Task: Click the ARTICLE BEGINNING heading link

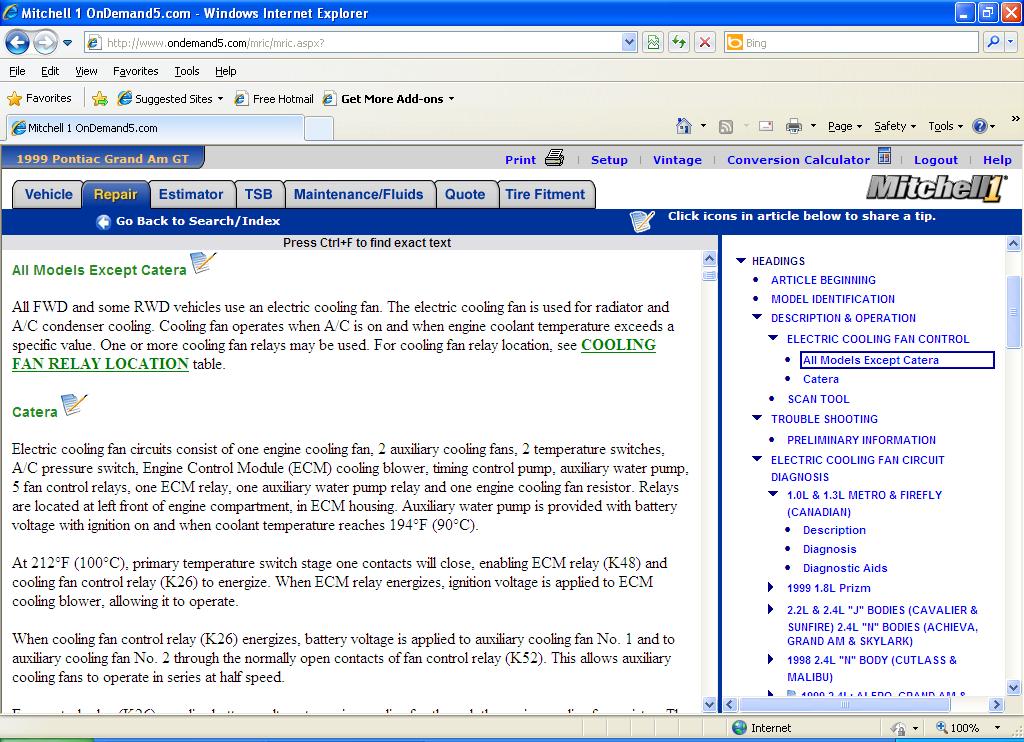Action: [824, 280]
